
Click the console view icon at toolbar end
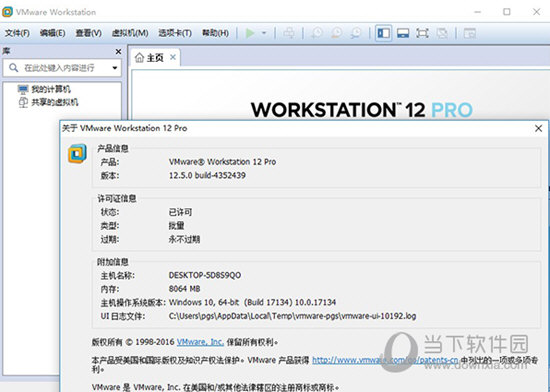coord(470,33)
